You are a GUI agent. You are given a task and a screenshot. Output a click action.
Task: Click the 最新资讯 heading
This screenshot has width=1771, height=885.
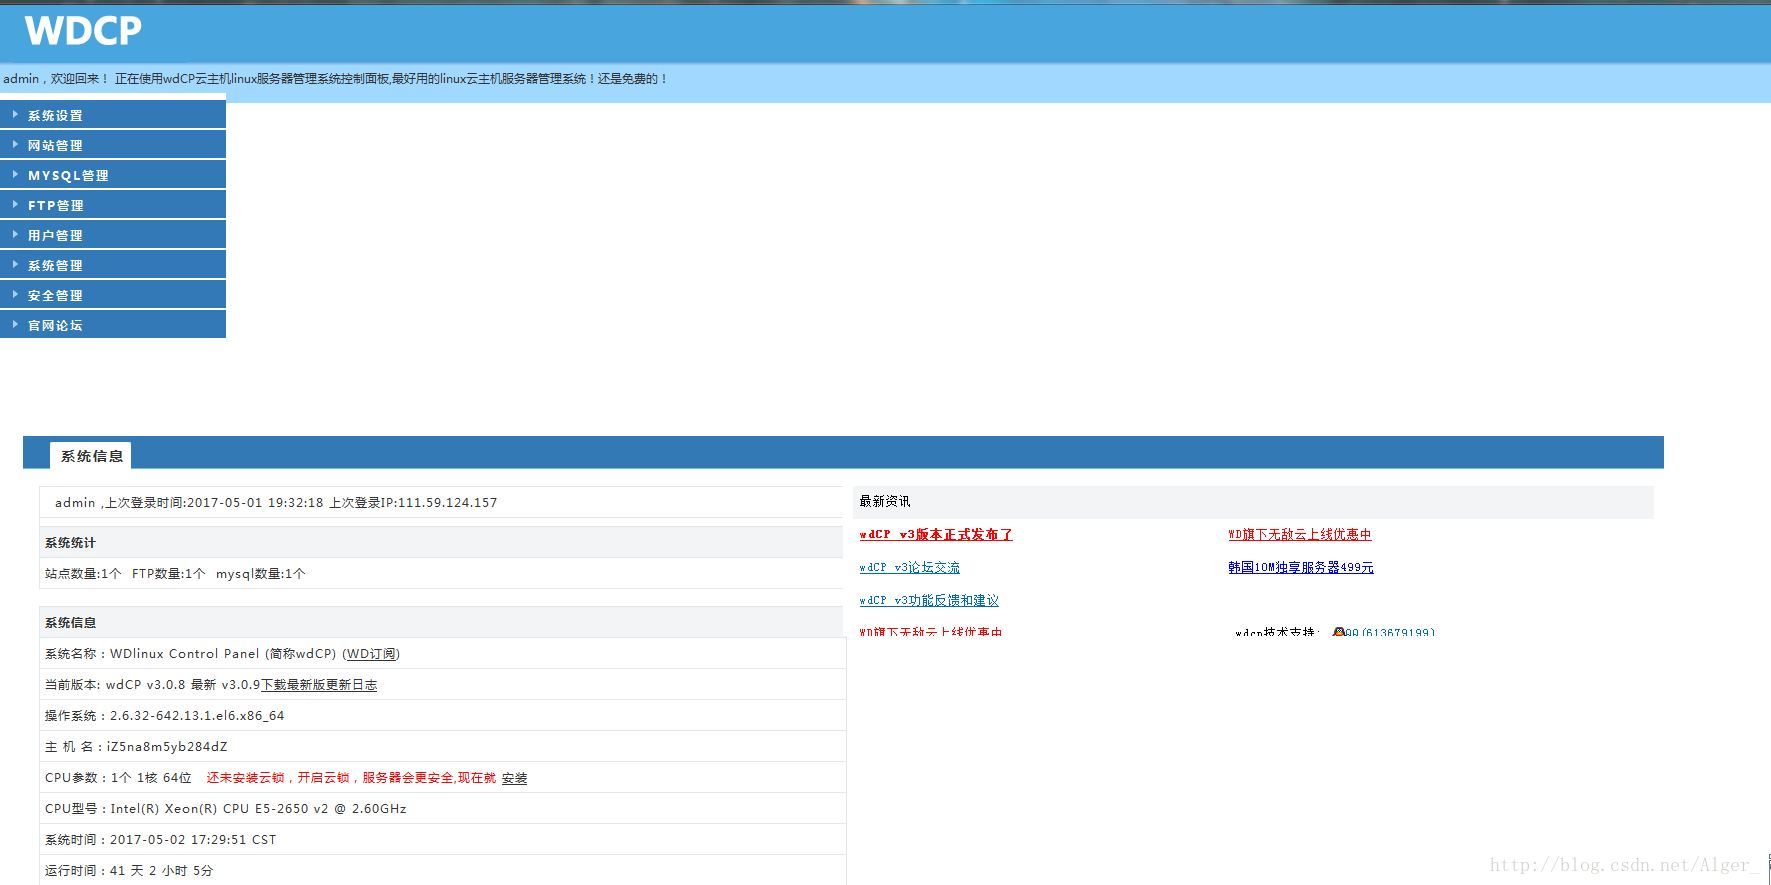885,501
